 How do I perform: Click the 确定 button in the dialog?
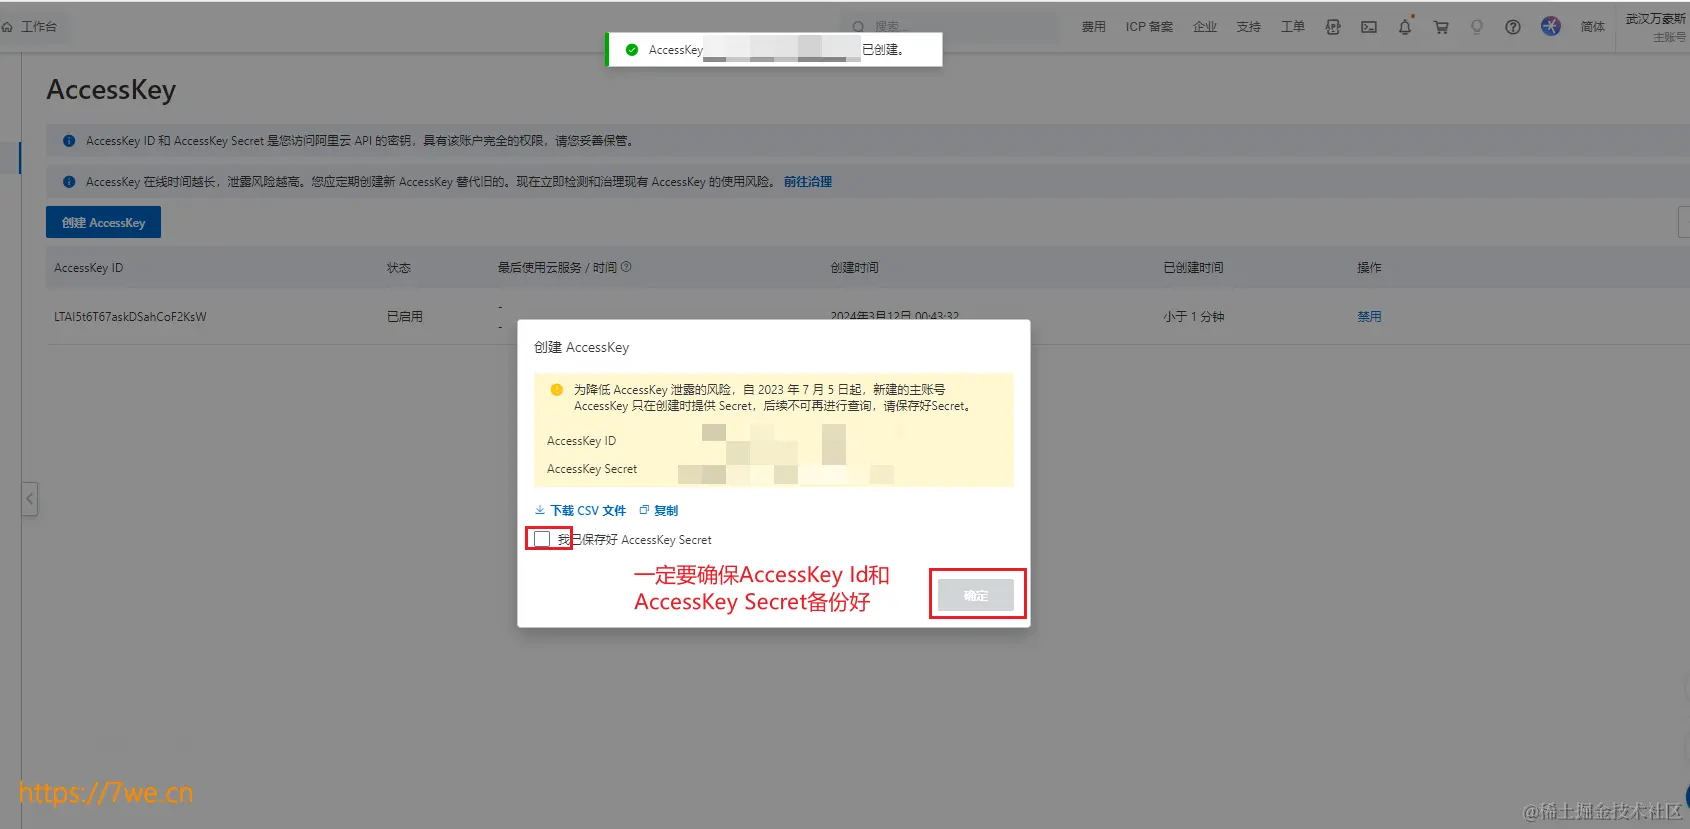(976, 595)
